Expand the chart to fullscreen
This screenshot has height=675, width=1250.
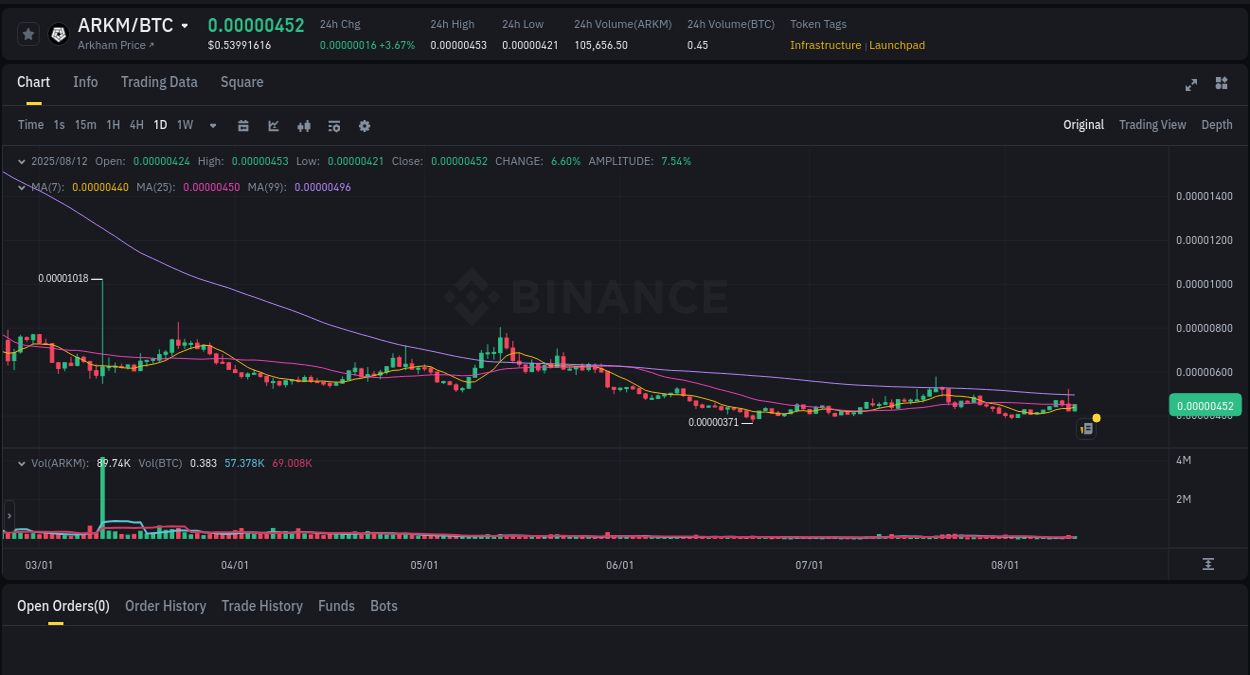[1190, 84]
